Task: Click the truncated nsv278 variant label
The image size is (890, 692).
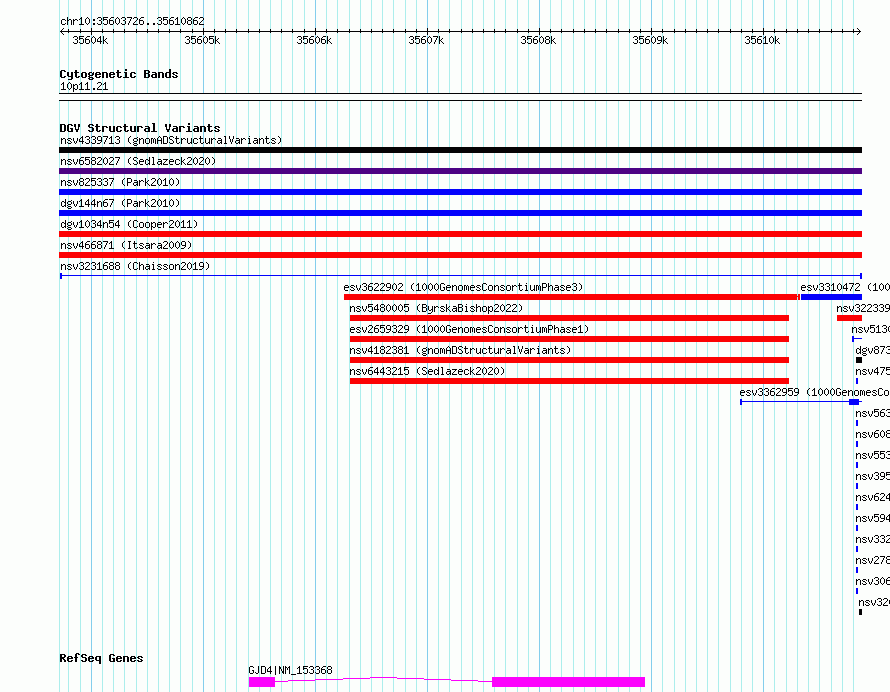Action: (x=872, y=560)
